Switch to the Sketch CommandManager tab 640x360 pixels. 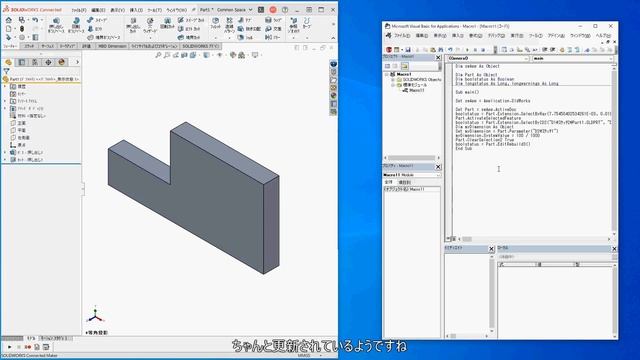pyautogui.click(x=29, y=46)
